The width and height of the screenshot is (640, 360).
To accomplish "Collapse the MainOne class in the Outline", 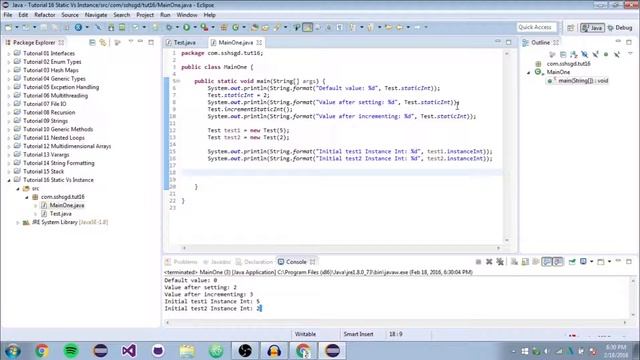I will 529,72.
